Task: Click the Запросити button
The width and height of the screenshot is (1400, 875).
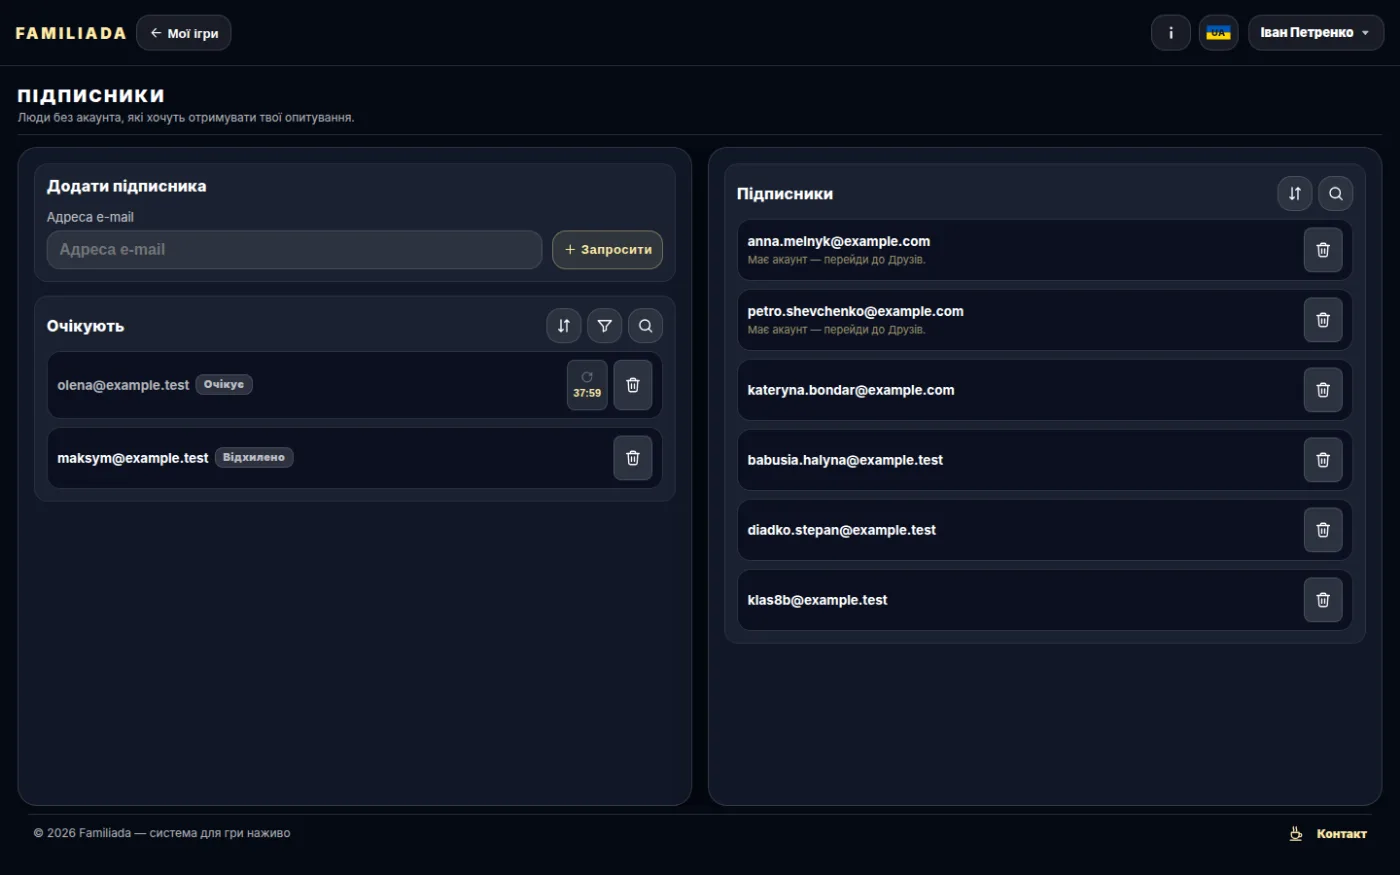Action: coord(607,250)
